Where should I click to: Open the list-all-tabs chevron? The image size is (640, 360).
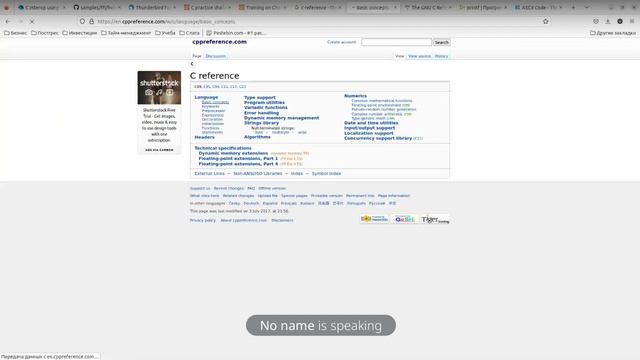587,7
